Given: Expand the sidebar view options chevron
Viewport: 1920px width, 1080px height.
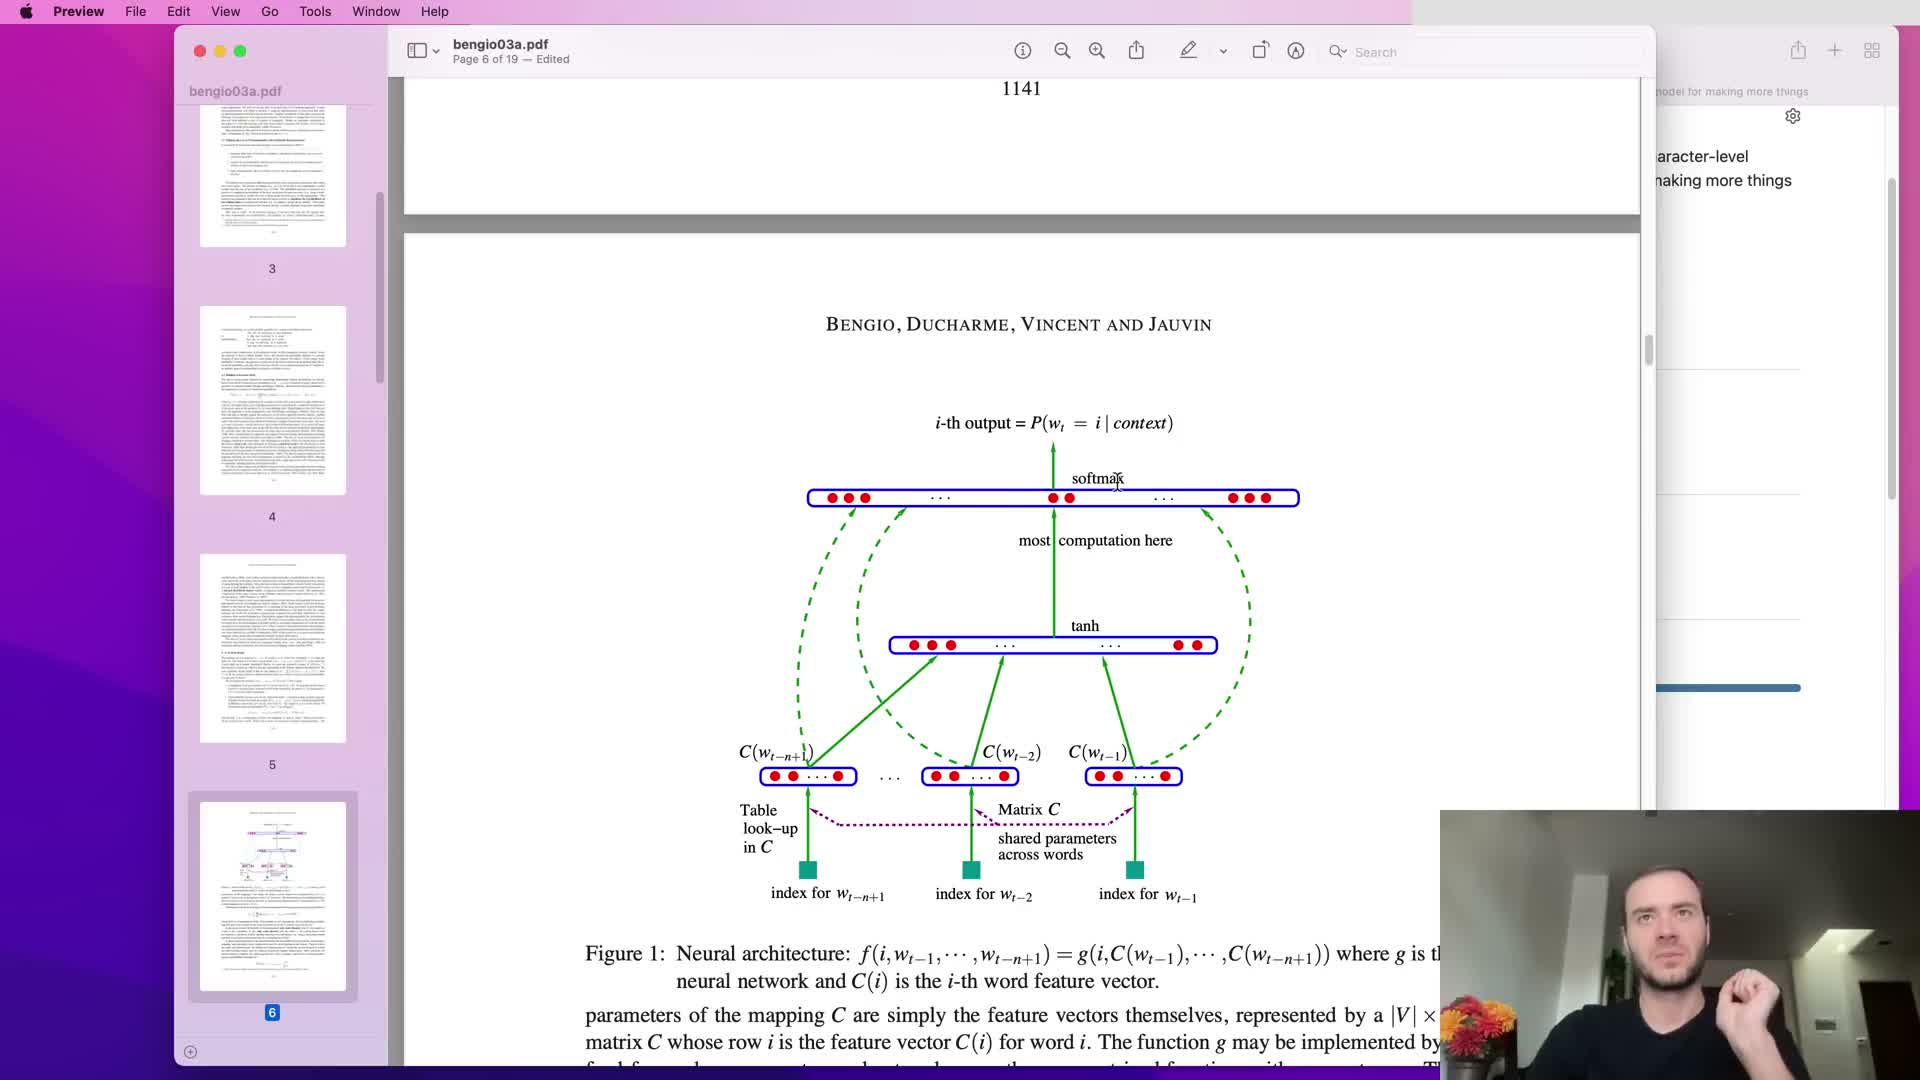Looking at the screenshot, I should pos(436,52).
